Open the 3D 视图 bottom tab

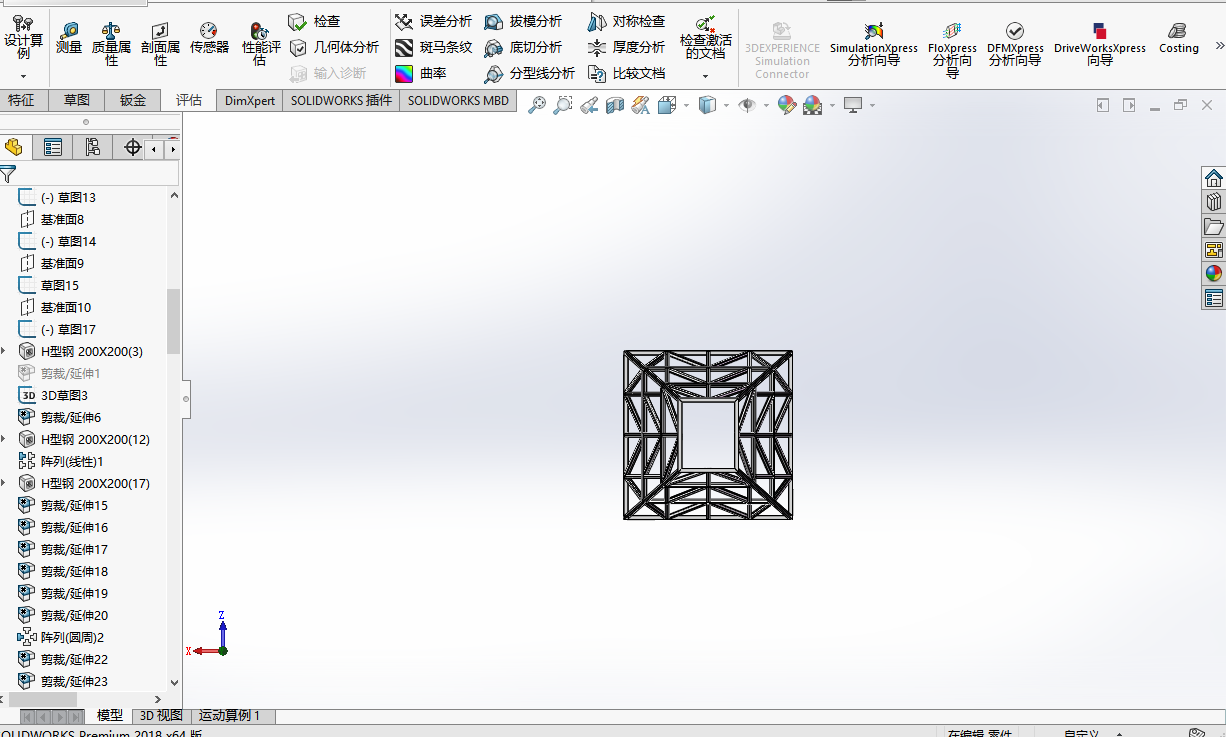161,715
